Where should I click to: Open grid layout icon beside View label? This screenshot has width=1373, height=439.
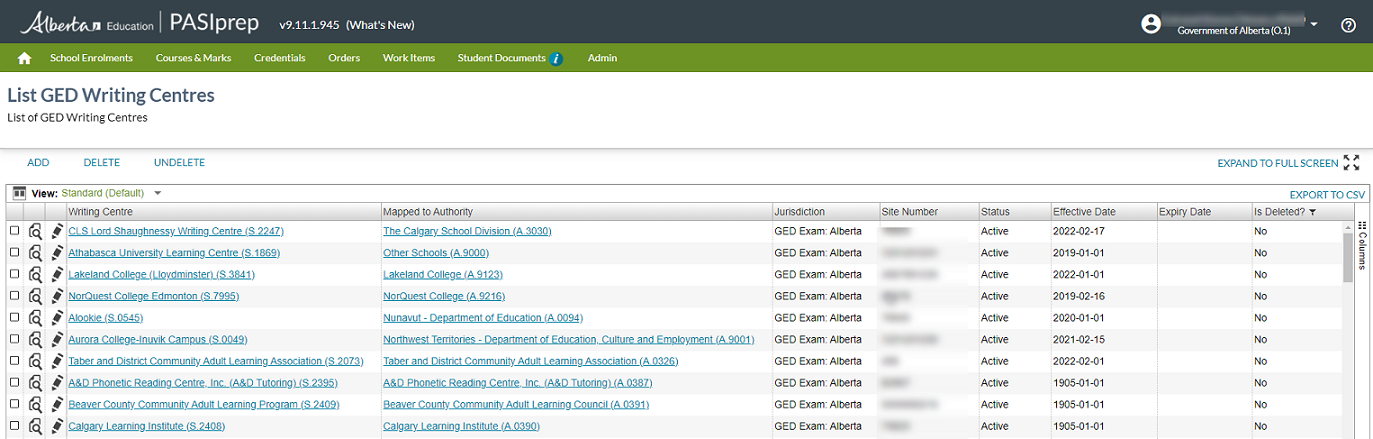19,193
